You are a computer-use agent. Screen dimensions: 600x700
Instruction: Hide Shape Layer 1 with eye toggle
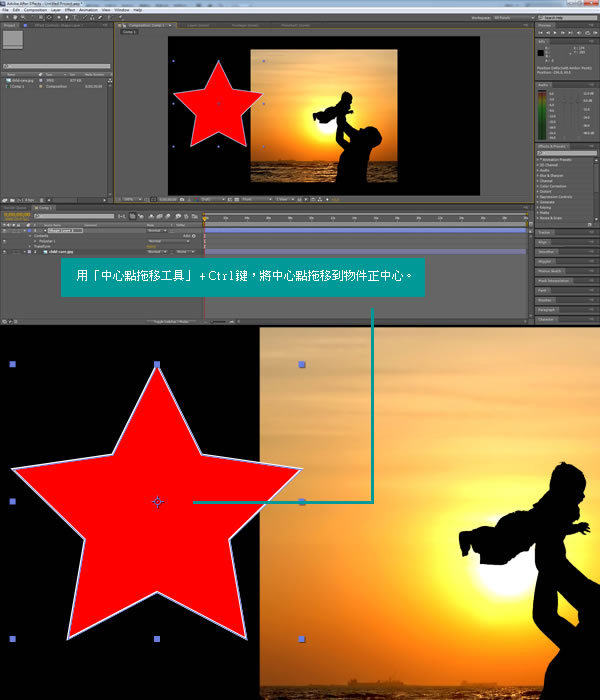coord(4,230)
